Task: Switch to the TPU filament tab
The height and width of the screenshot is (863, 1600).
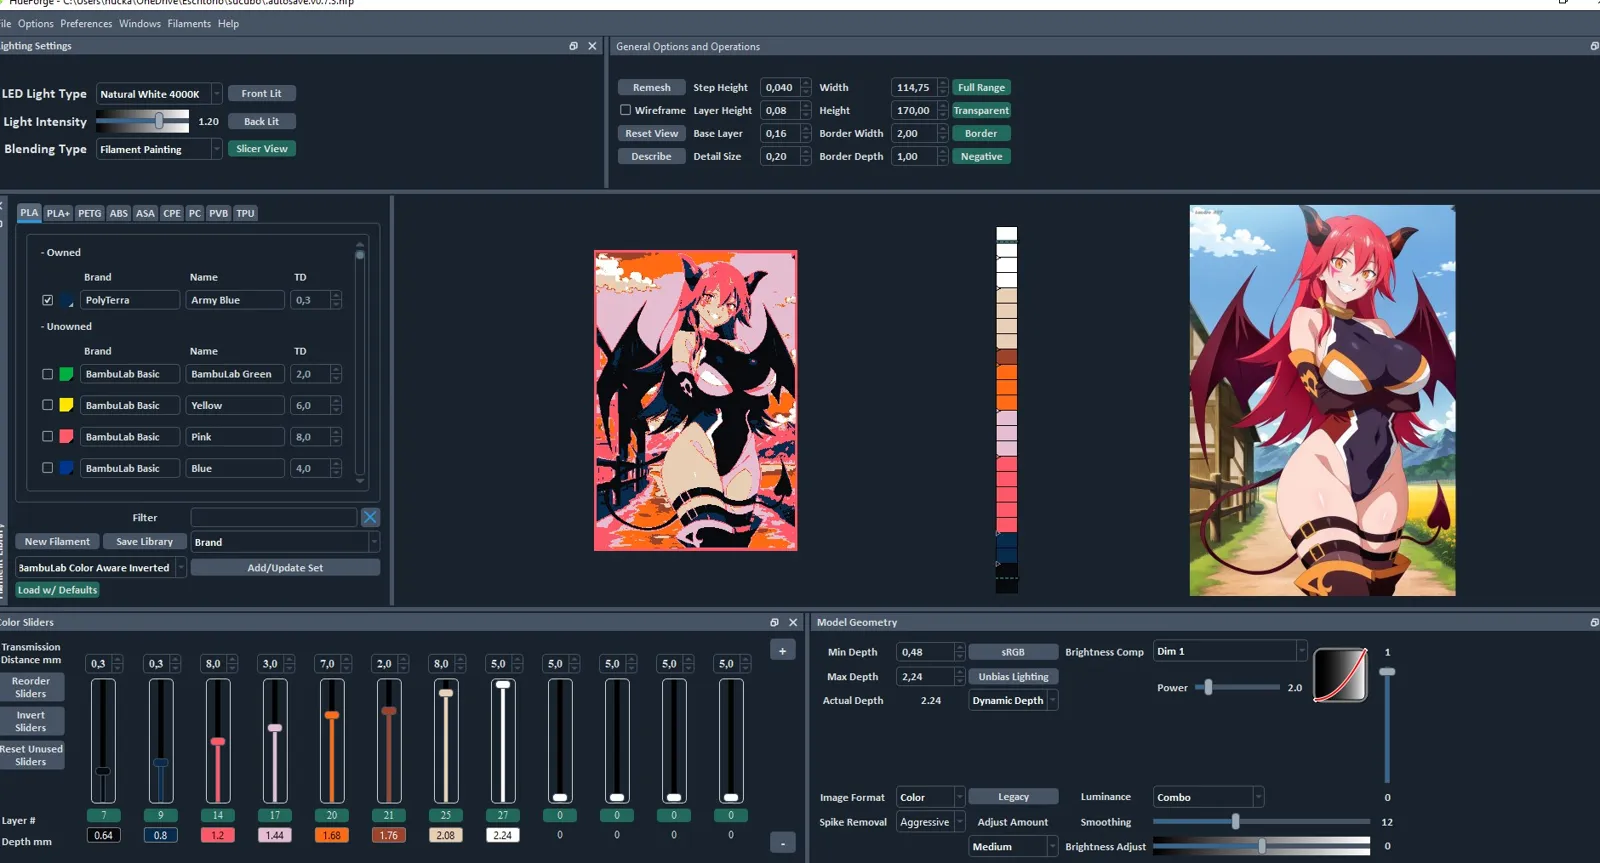Action: (245, 213)
